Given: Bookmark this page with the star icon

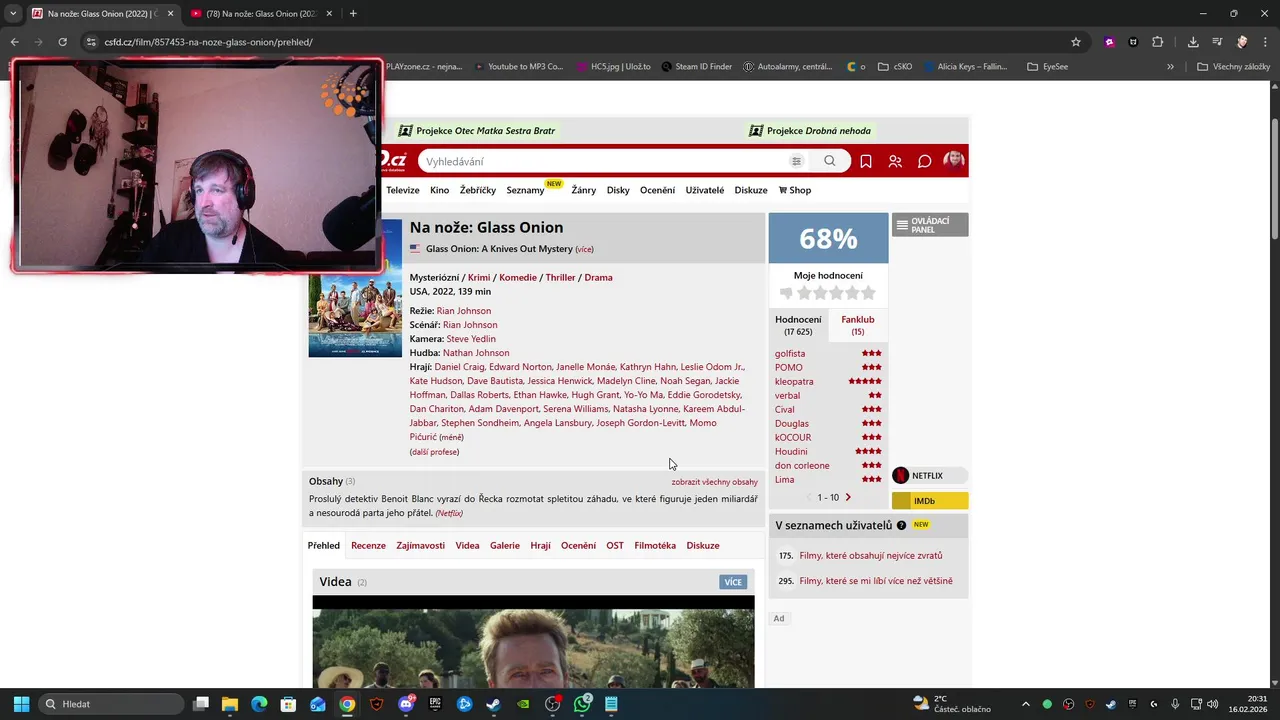Looking at the screenshot, I should (x=1076, y=42).
